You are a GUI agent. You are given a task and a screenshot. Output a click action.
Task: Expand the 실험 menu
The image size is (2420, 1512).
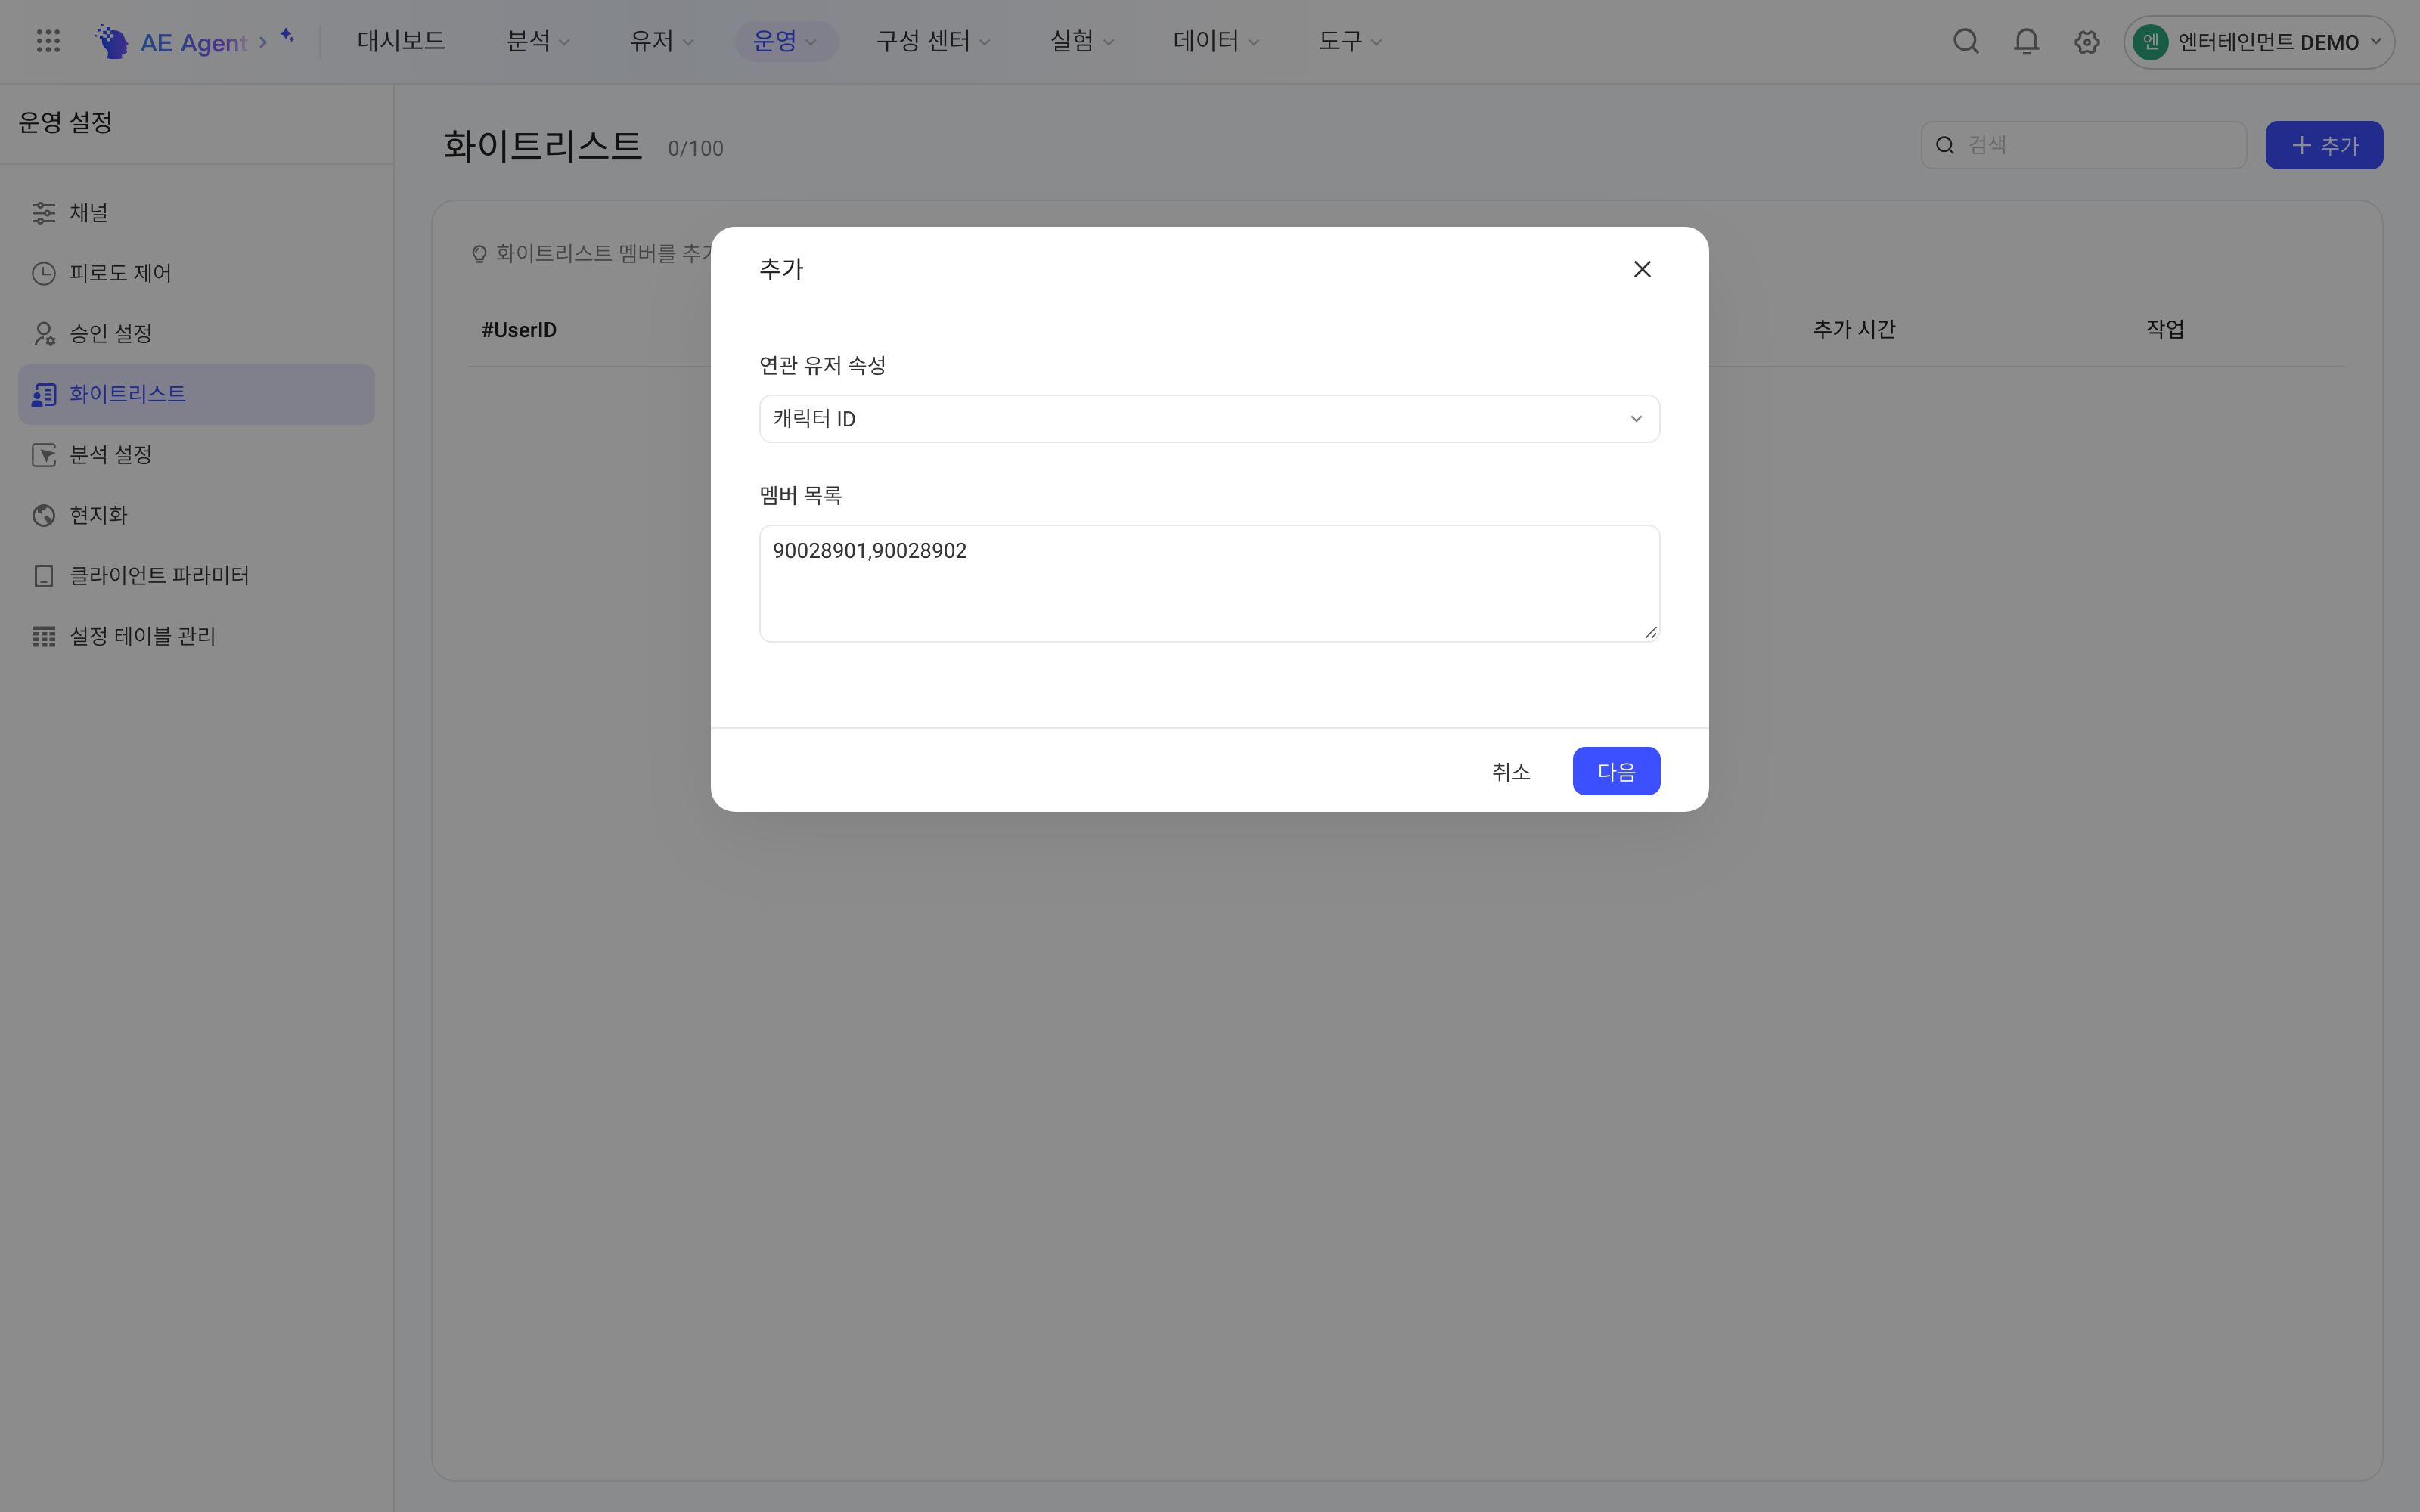[x=1081, y=41]
